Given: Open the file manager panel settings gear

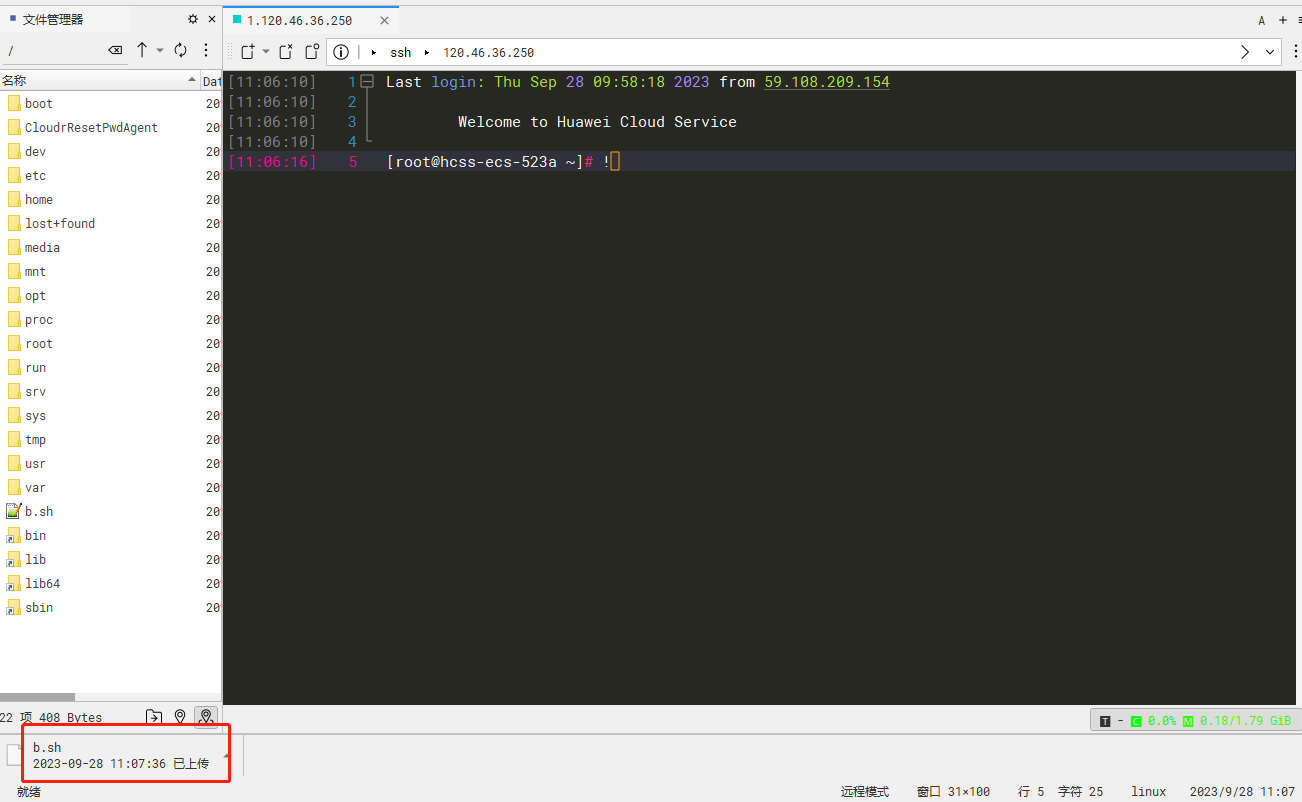Looking at the screenshot, I should pos(193,19).
